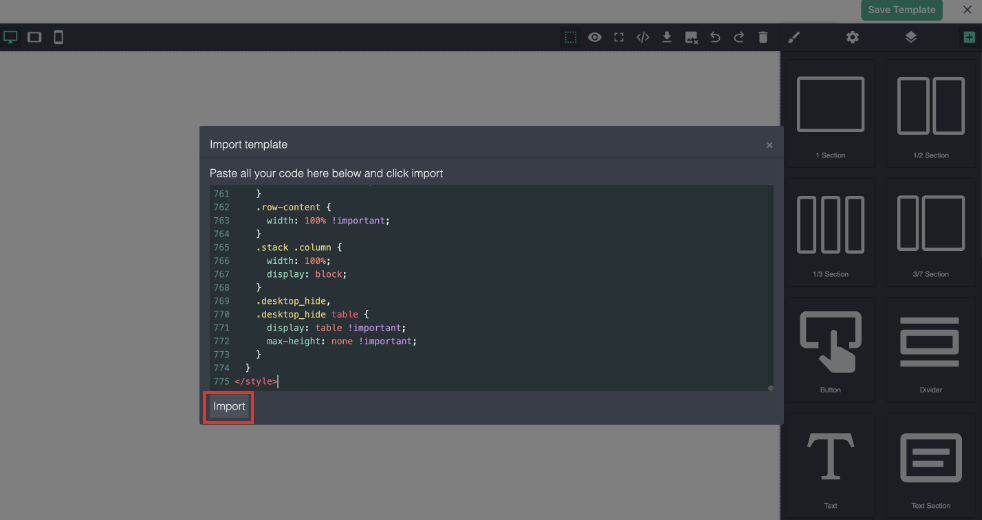
Task: Toggle component outline borders
Action: click(x=570, y=37)
